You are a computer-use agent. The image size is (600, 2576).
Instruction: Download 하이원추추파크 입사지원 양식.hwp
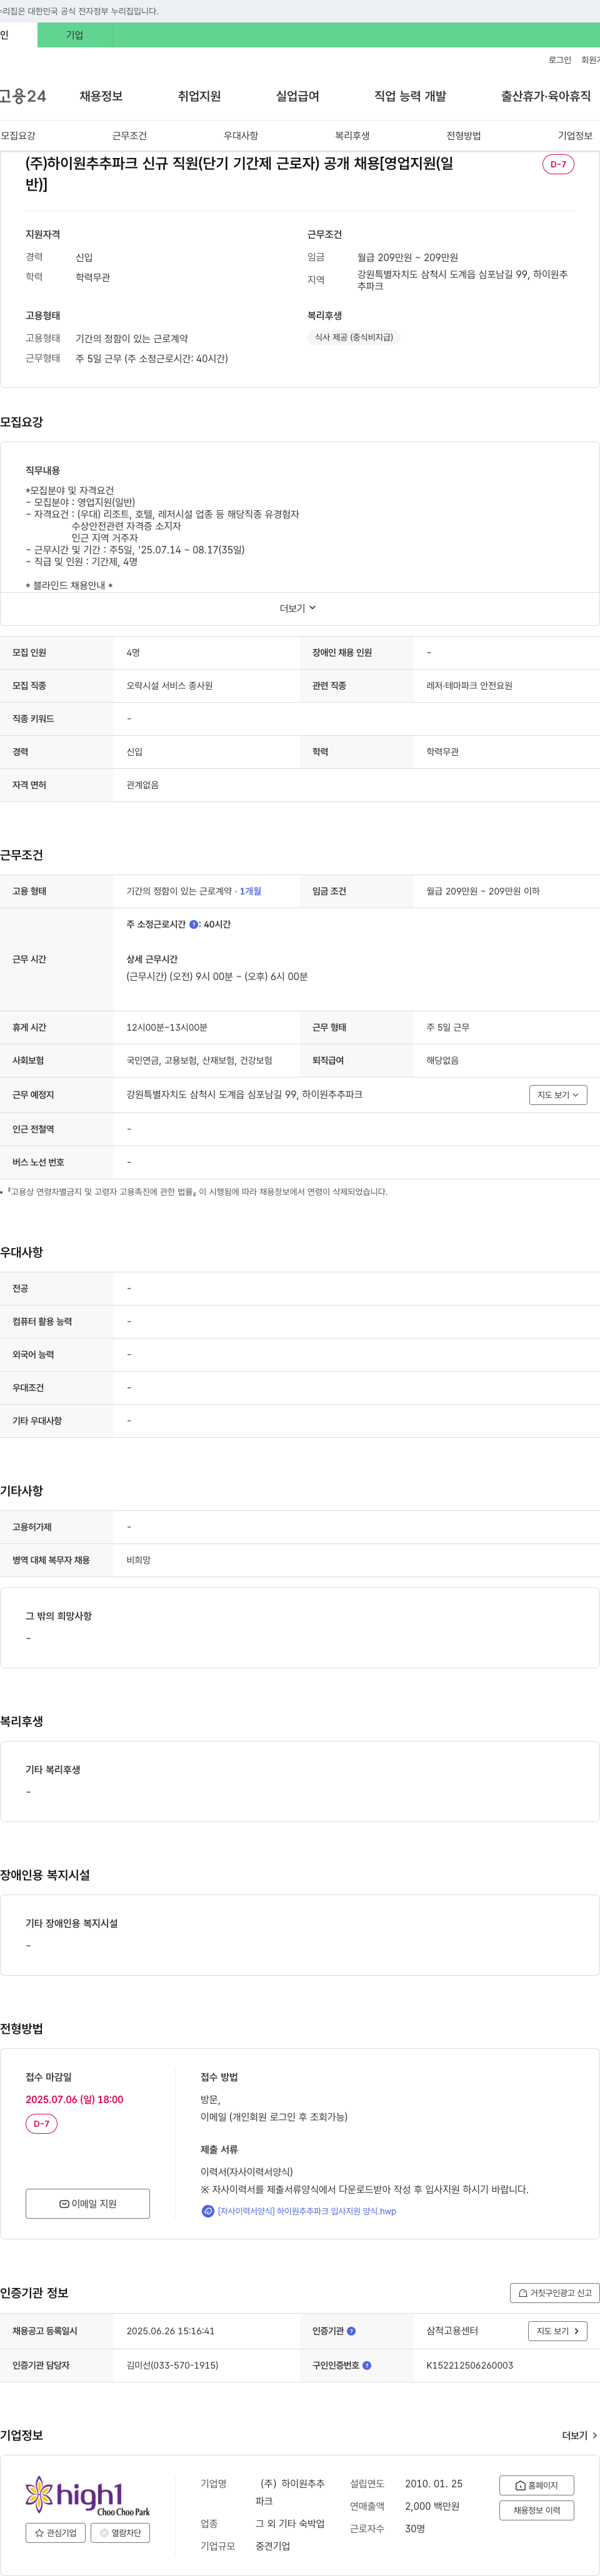307,2211
